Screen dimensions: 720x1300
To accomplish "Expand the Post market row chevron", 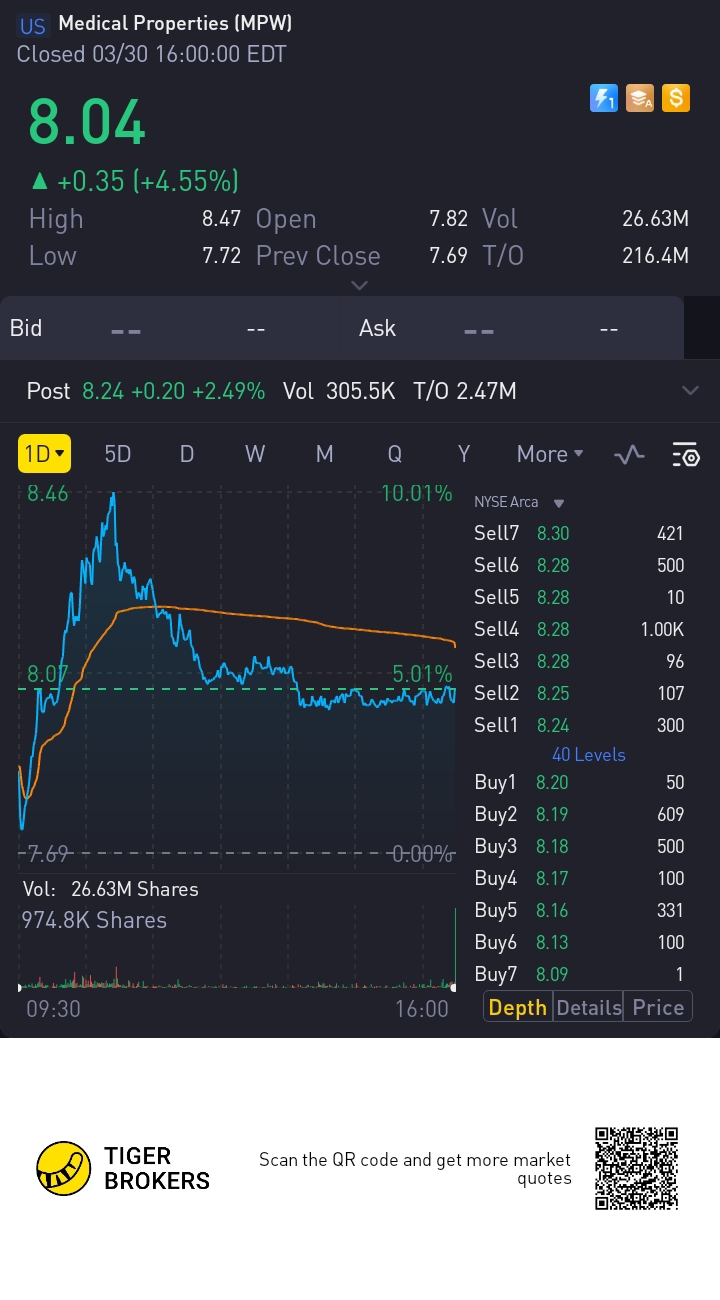I will (690, 391).
